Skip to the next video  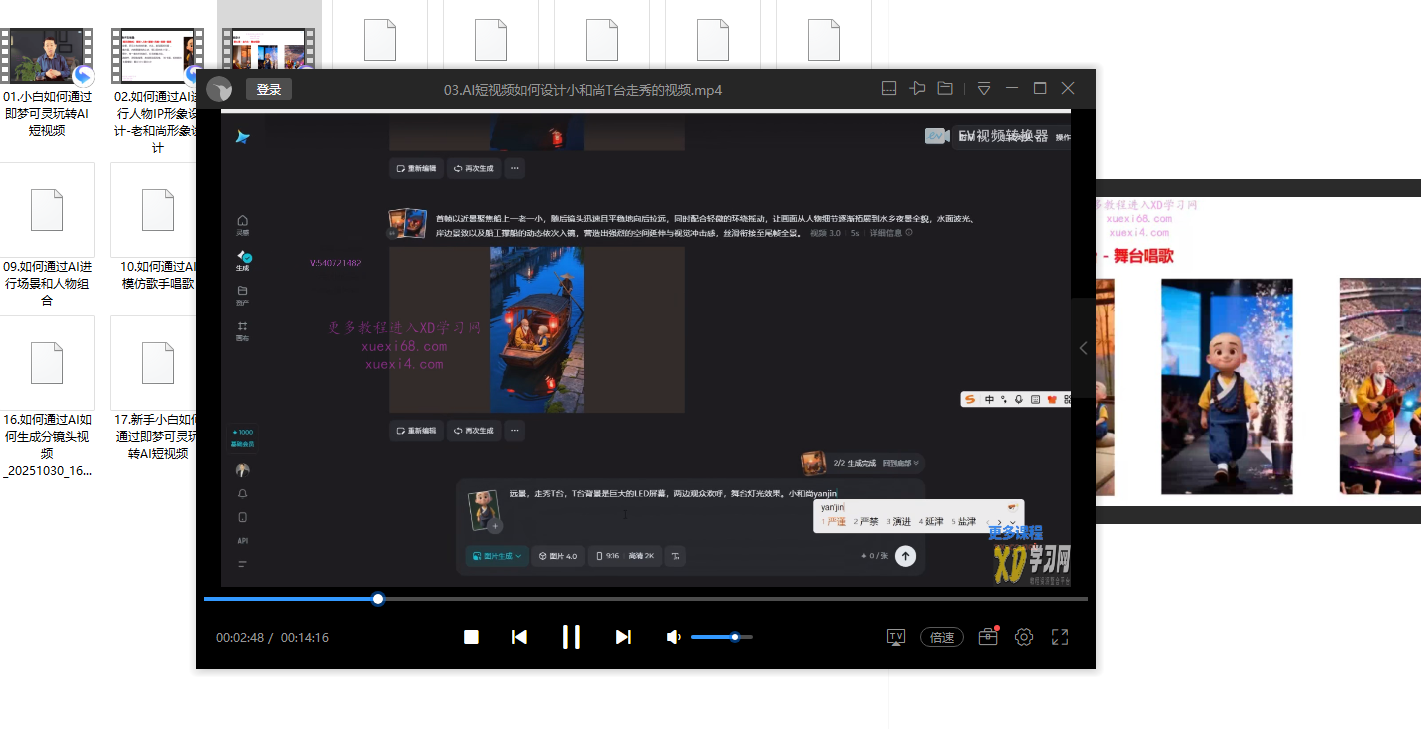[x=623, y=637]
